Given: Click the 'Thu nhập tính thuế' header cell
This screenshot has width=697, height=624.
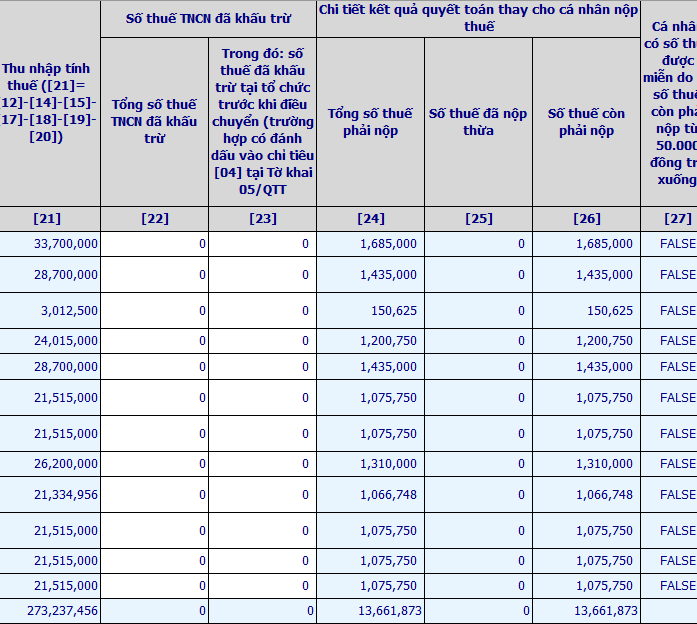Looking at the screenshot, I should click(x=48, y=103).
